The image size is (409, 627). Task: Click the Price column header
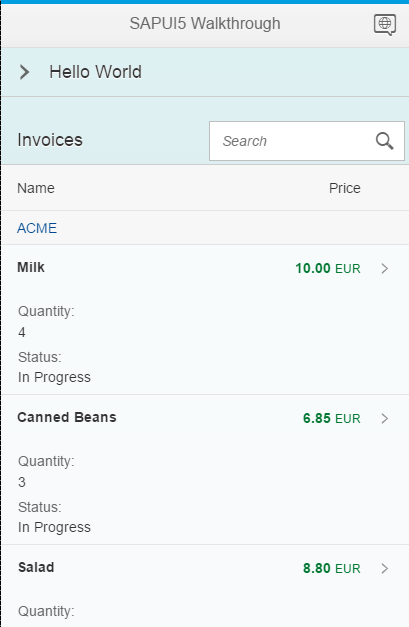[x=345, y=188]
